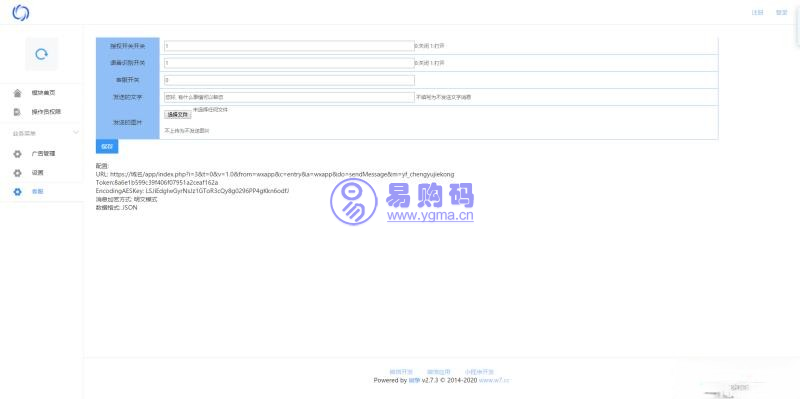800x399 pixels.
Task: Click the house icon for 模块首页
Action: point(18,93)
